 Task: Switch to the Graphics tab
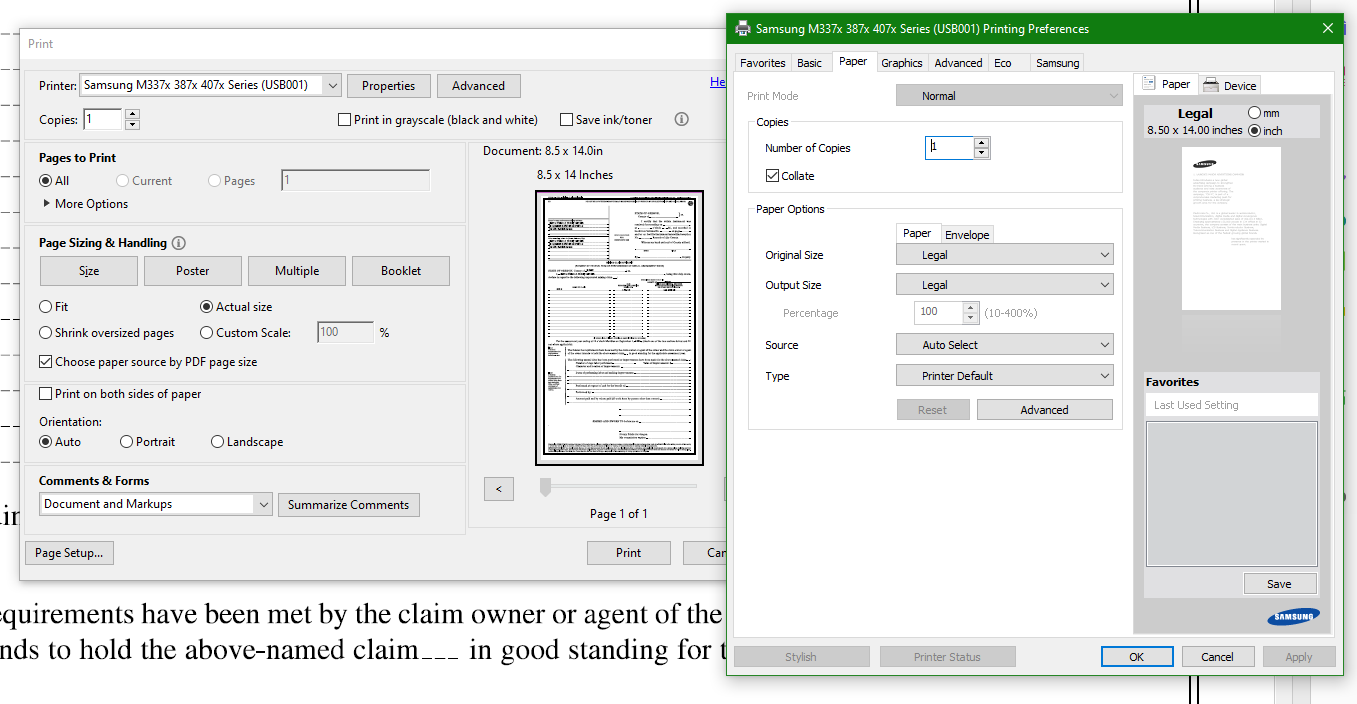901,63
